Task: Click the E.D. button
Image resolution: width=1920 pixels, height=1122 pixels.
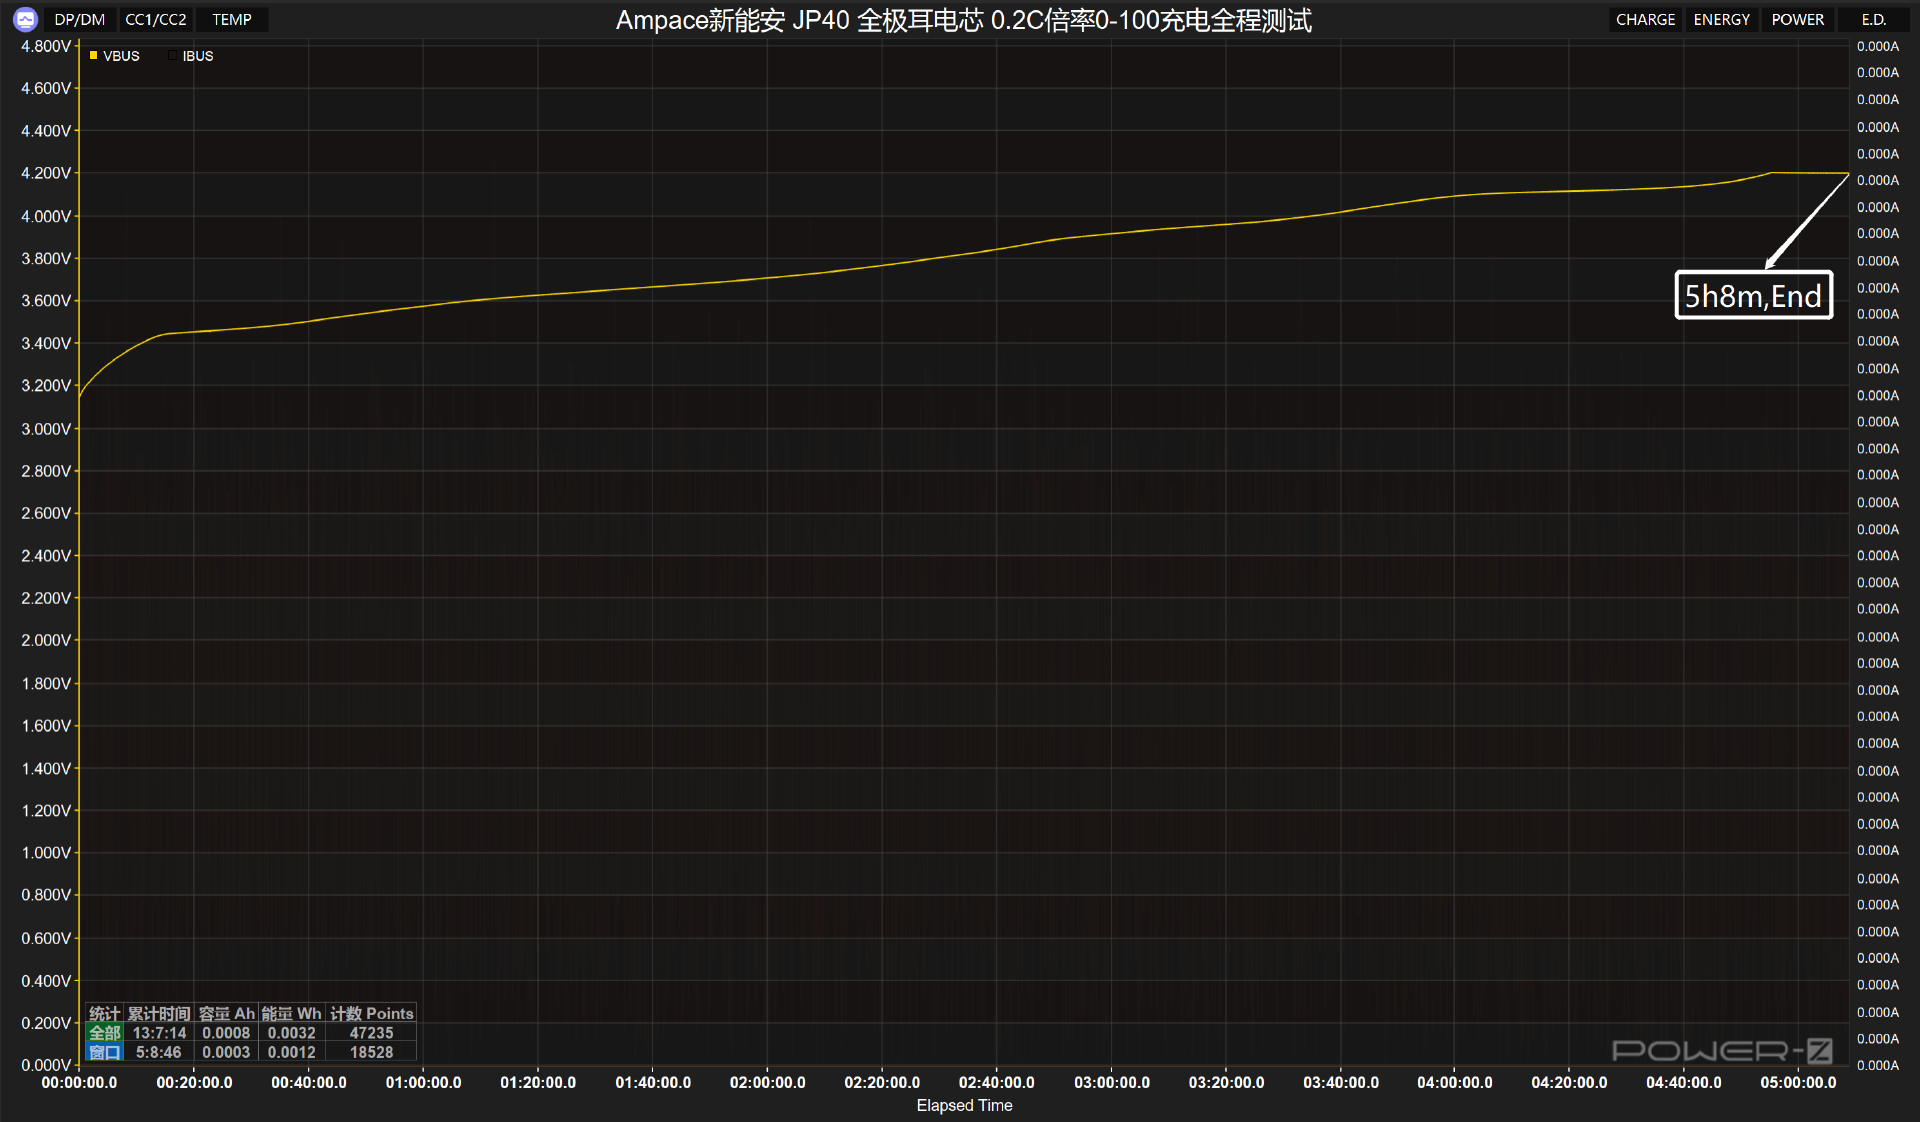Action: [x=1873, y=20]
